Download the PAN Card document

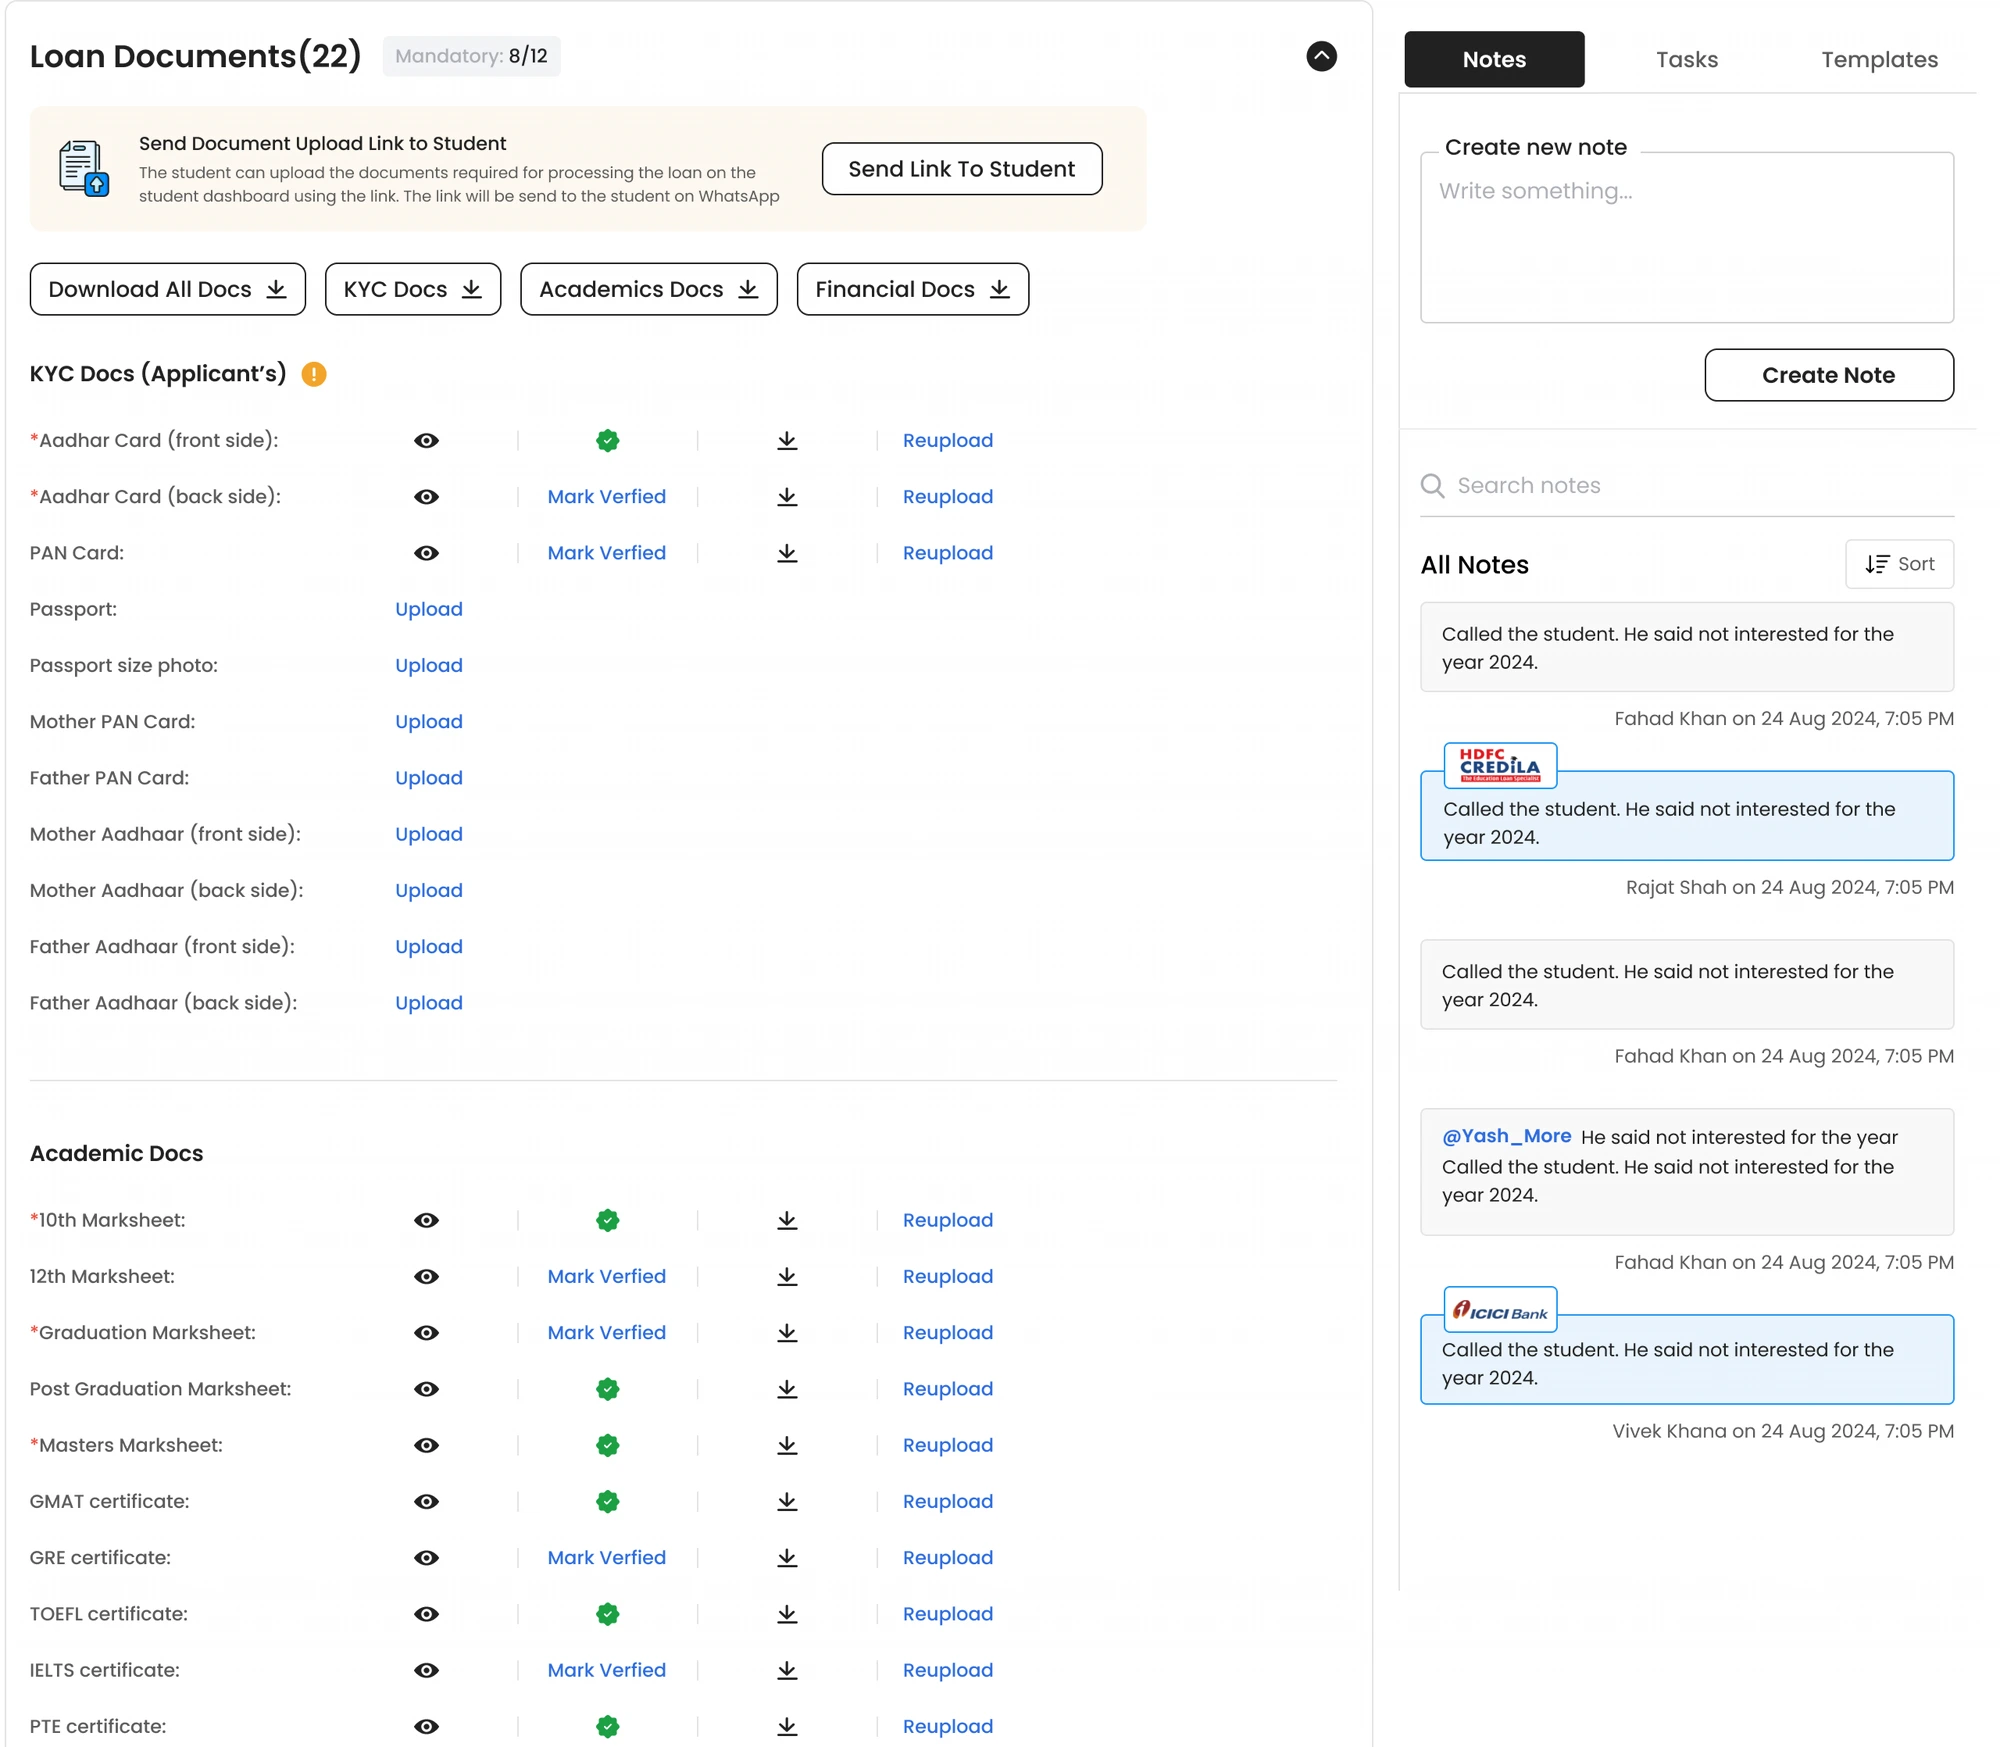coord(787,553)
